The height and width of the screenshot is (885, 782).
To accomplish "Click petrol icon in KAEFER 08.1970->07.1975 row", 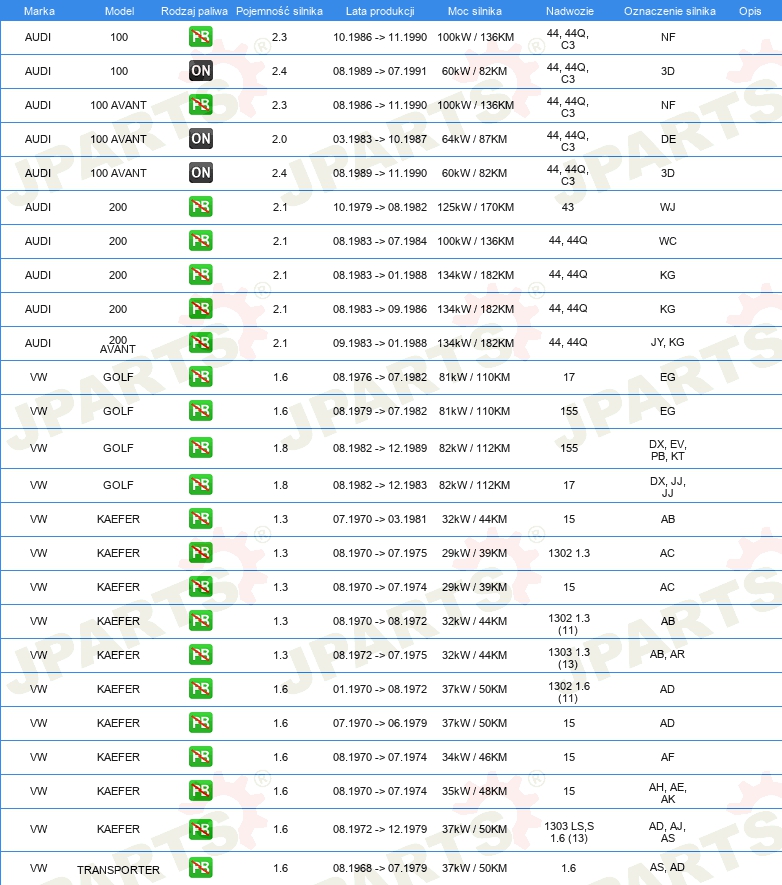I will [x=201, y=553].
